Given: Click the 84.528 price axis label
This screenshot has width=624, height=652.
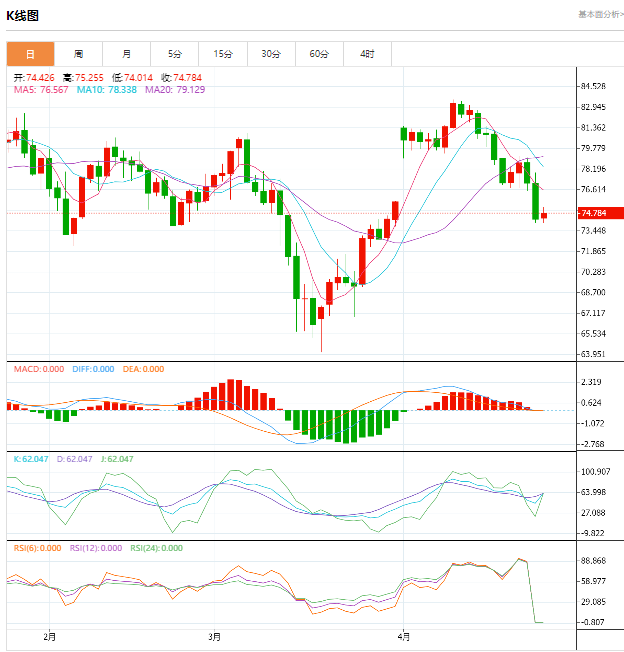Looking at the screenshot, I should point(593,86).
